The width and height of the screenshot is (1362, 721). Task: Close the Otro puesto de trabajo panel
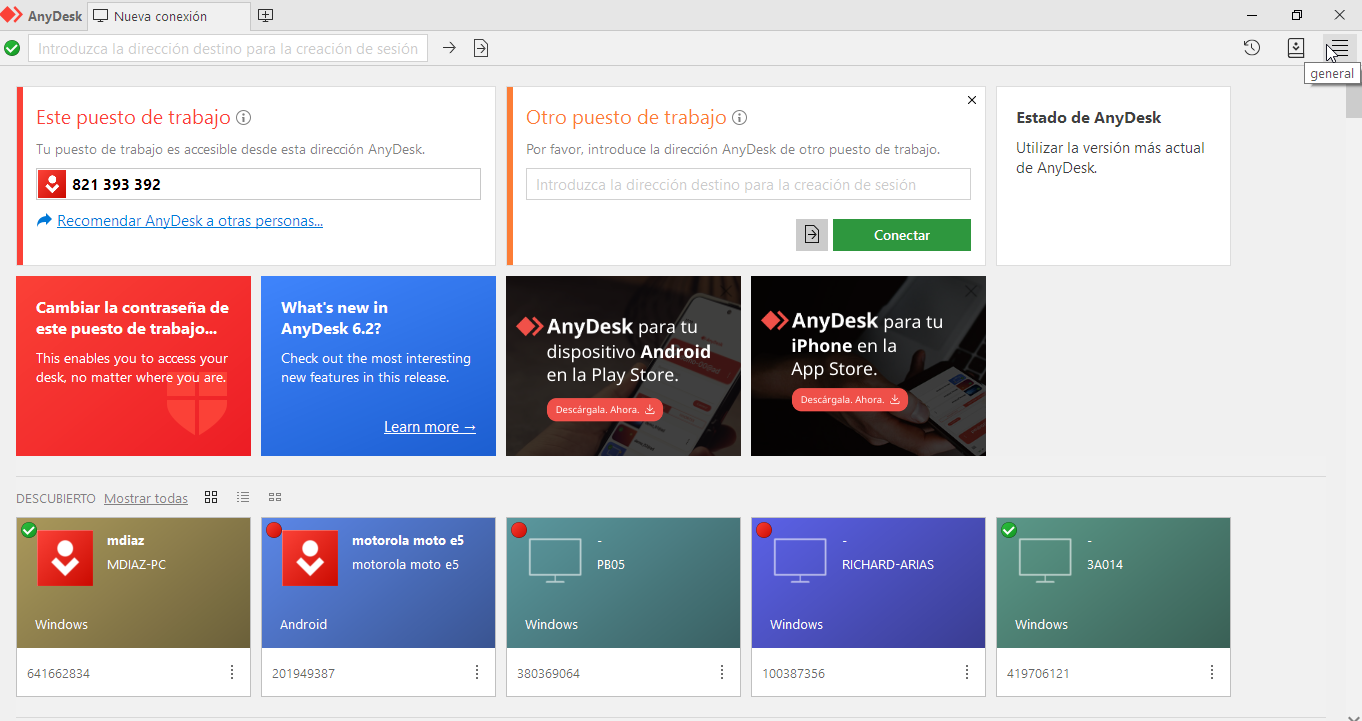coord(972,100)
